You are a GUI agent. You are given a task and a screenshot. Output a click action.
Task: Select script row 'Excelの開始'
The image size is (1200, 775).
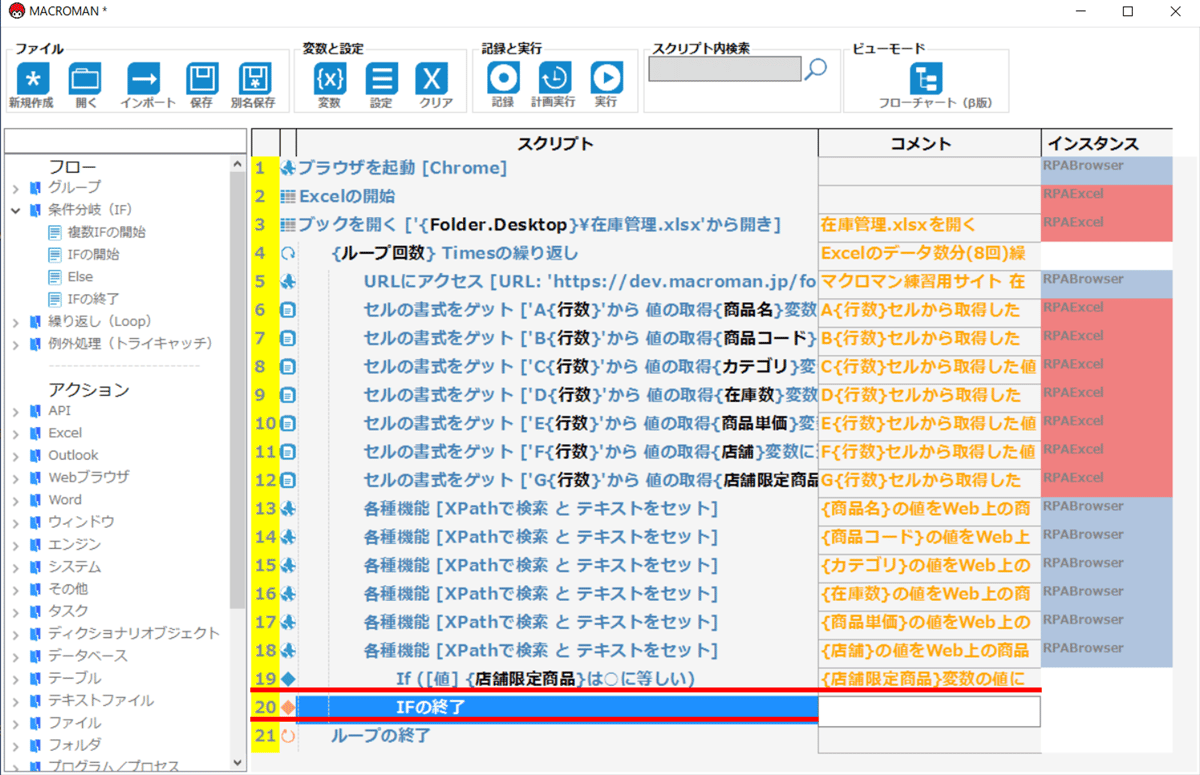pos(347,196)
